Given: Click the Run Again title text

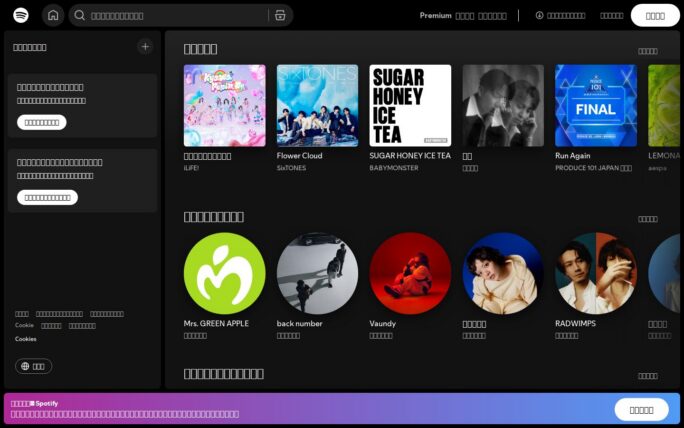Looking at the screenshot, I should (572, 156).
